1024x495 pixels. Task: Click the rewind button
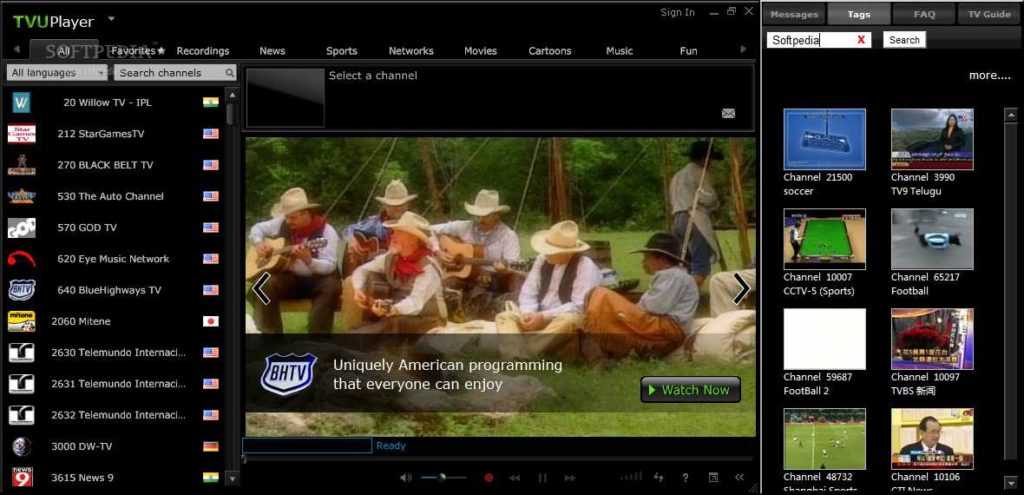pos(515,478)
